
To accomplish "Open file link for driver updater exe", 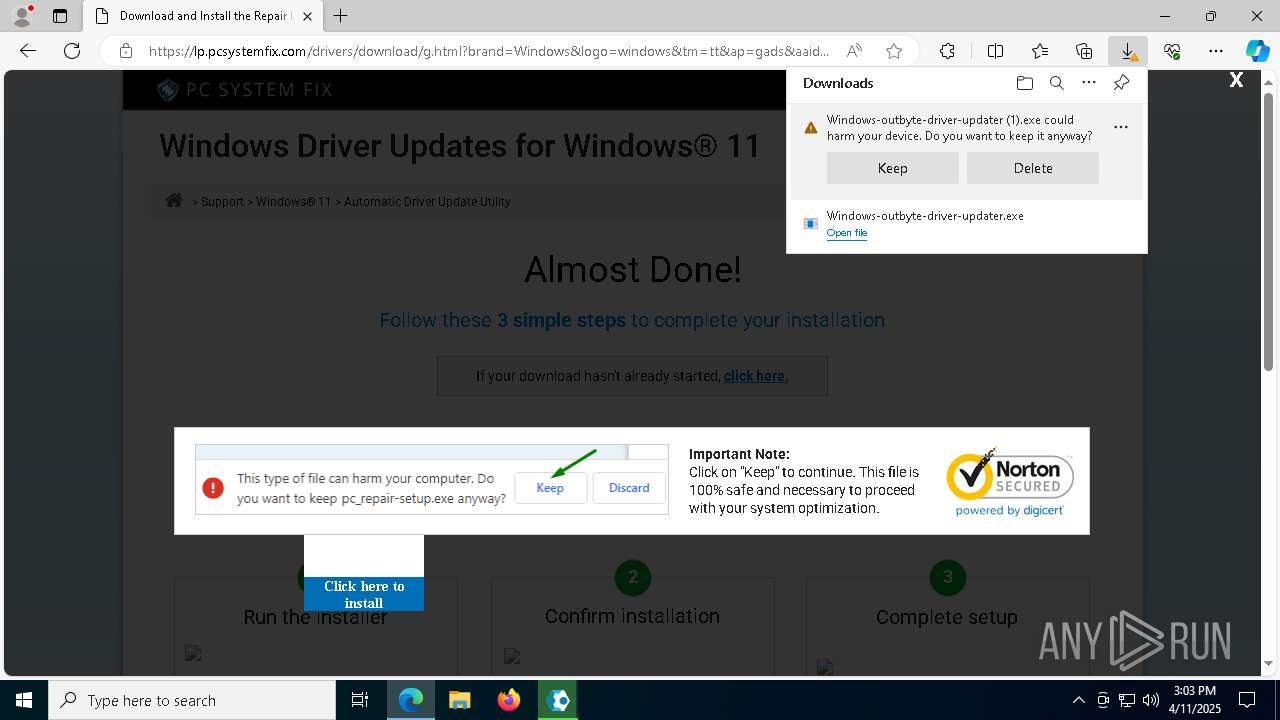I will 847,233.
